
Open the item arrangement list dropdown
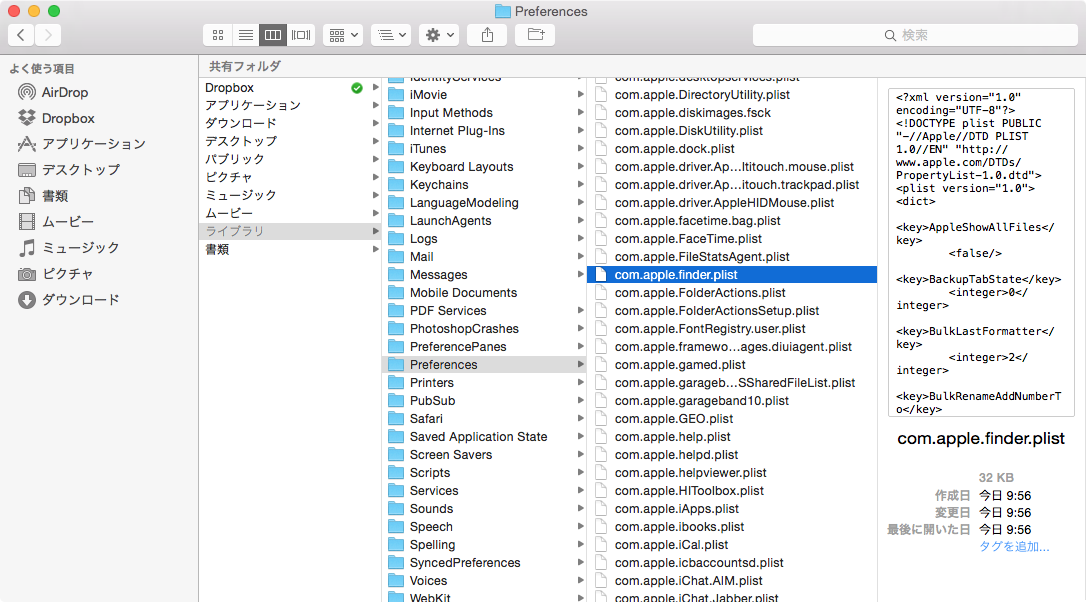(391, 35)
